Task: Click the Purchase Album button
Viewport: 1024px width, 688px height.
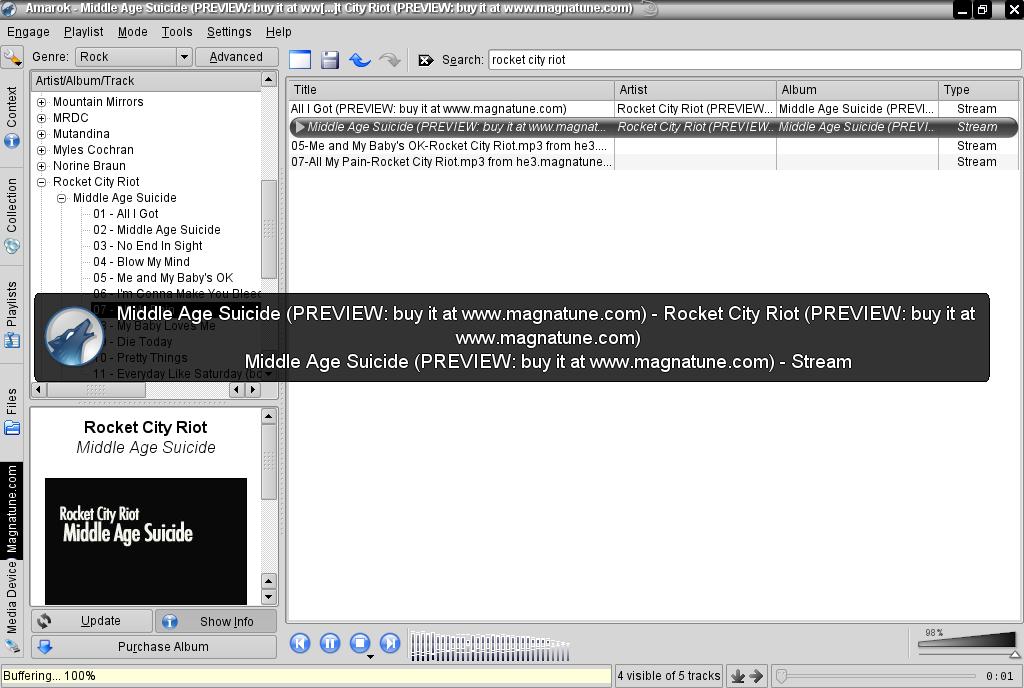Action: pos(154,647)
